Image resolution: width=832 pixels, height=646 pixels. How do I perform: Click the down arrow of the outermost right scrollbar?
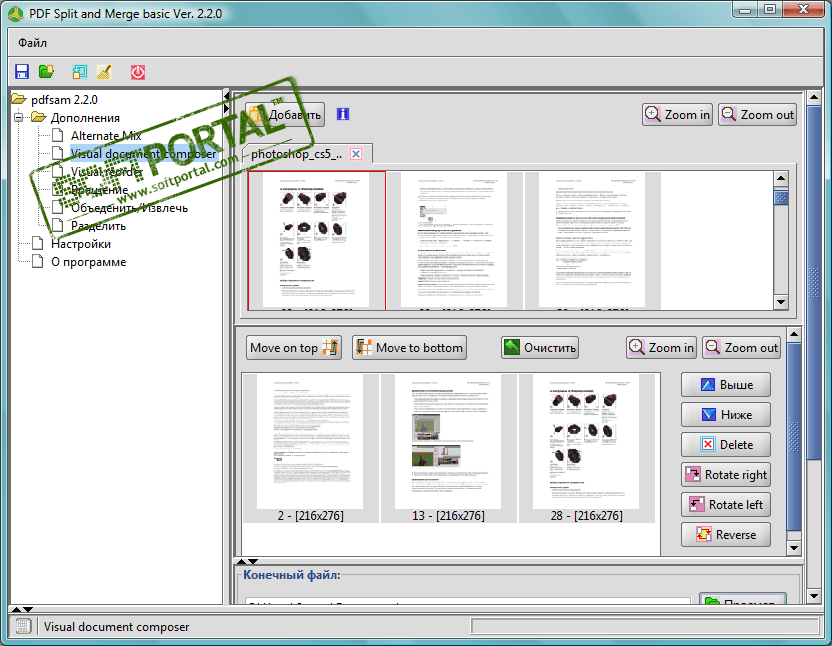[814, 596]
